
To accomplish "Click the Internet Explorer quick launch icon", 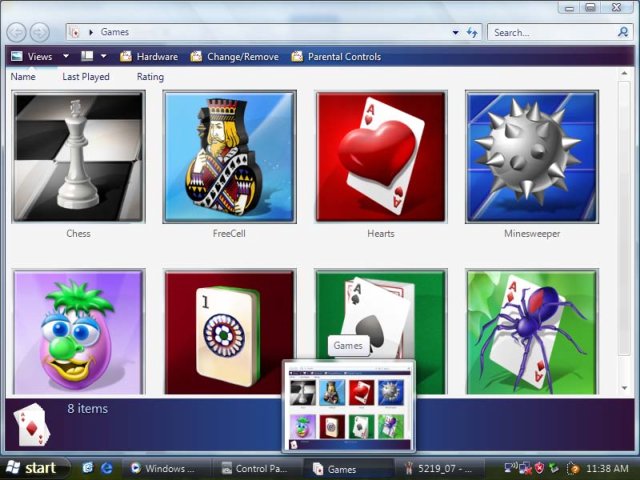I will pos(106,468).
